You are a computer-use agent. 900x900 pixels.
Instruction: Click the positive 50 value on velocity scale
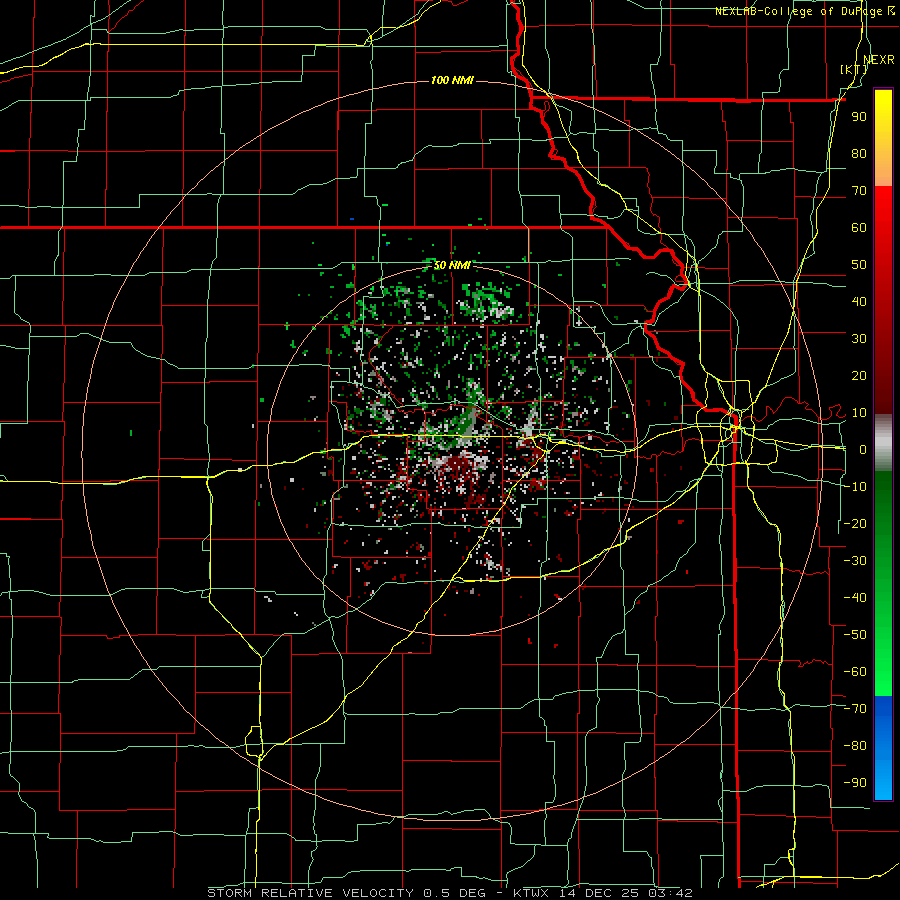point(859,265)
